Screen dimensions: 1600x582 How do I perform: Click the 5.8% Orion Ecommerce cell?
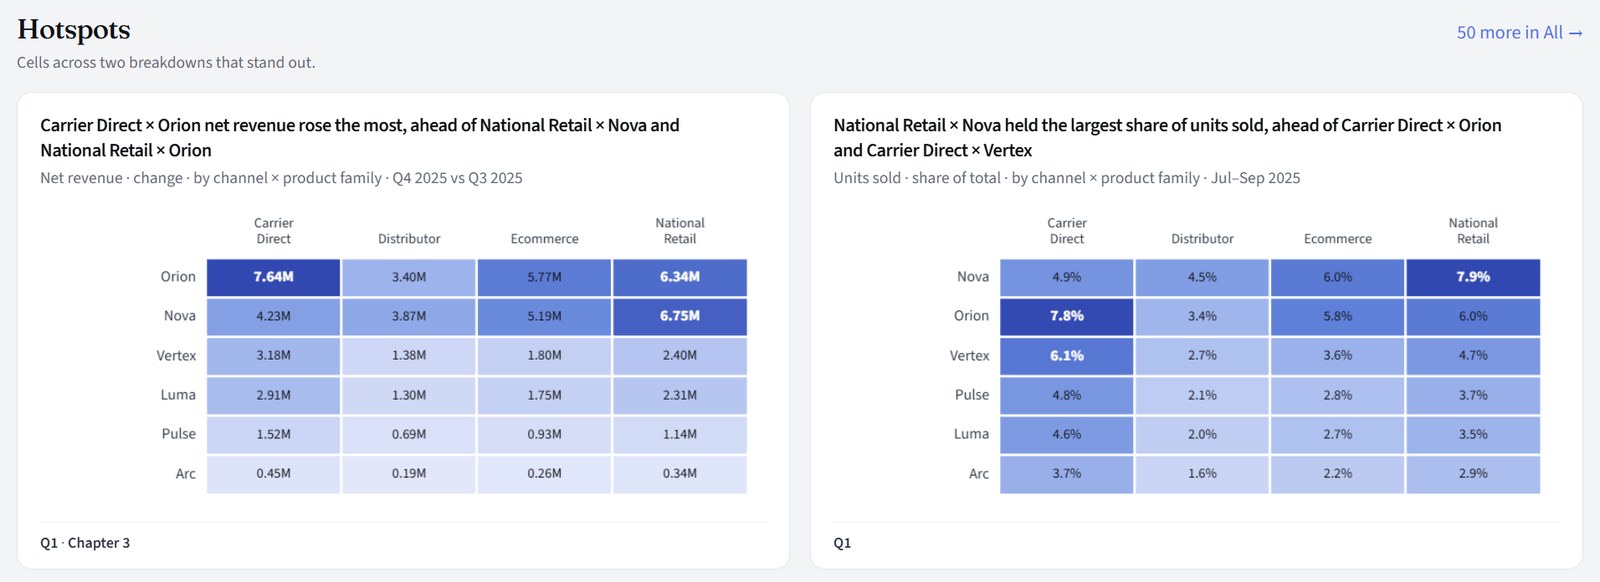(1338, 316)
